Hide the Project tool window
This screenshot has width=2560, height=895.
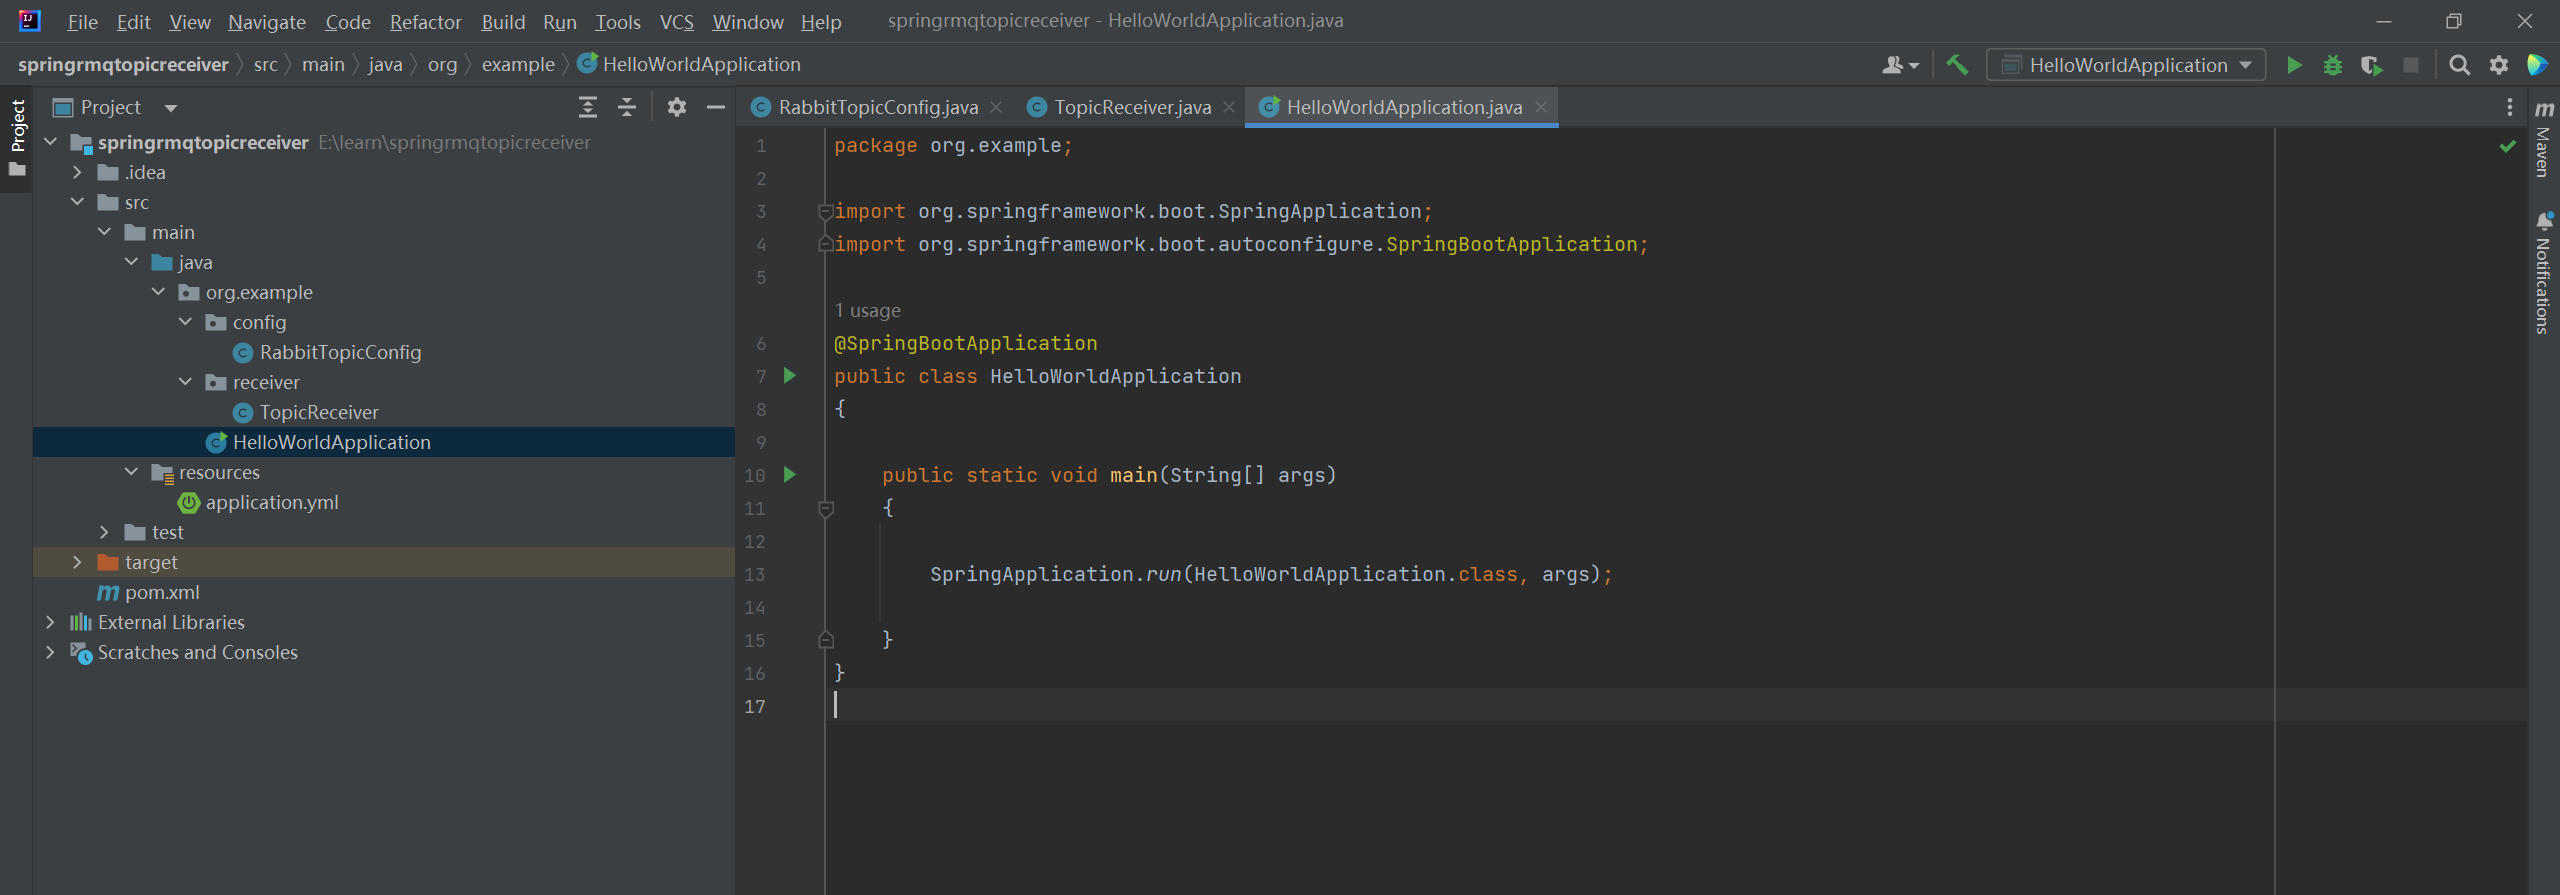716,107
